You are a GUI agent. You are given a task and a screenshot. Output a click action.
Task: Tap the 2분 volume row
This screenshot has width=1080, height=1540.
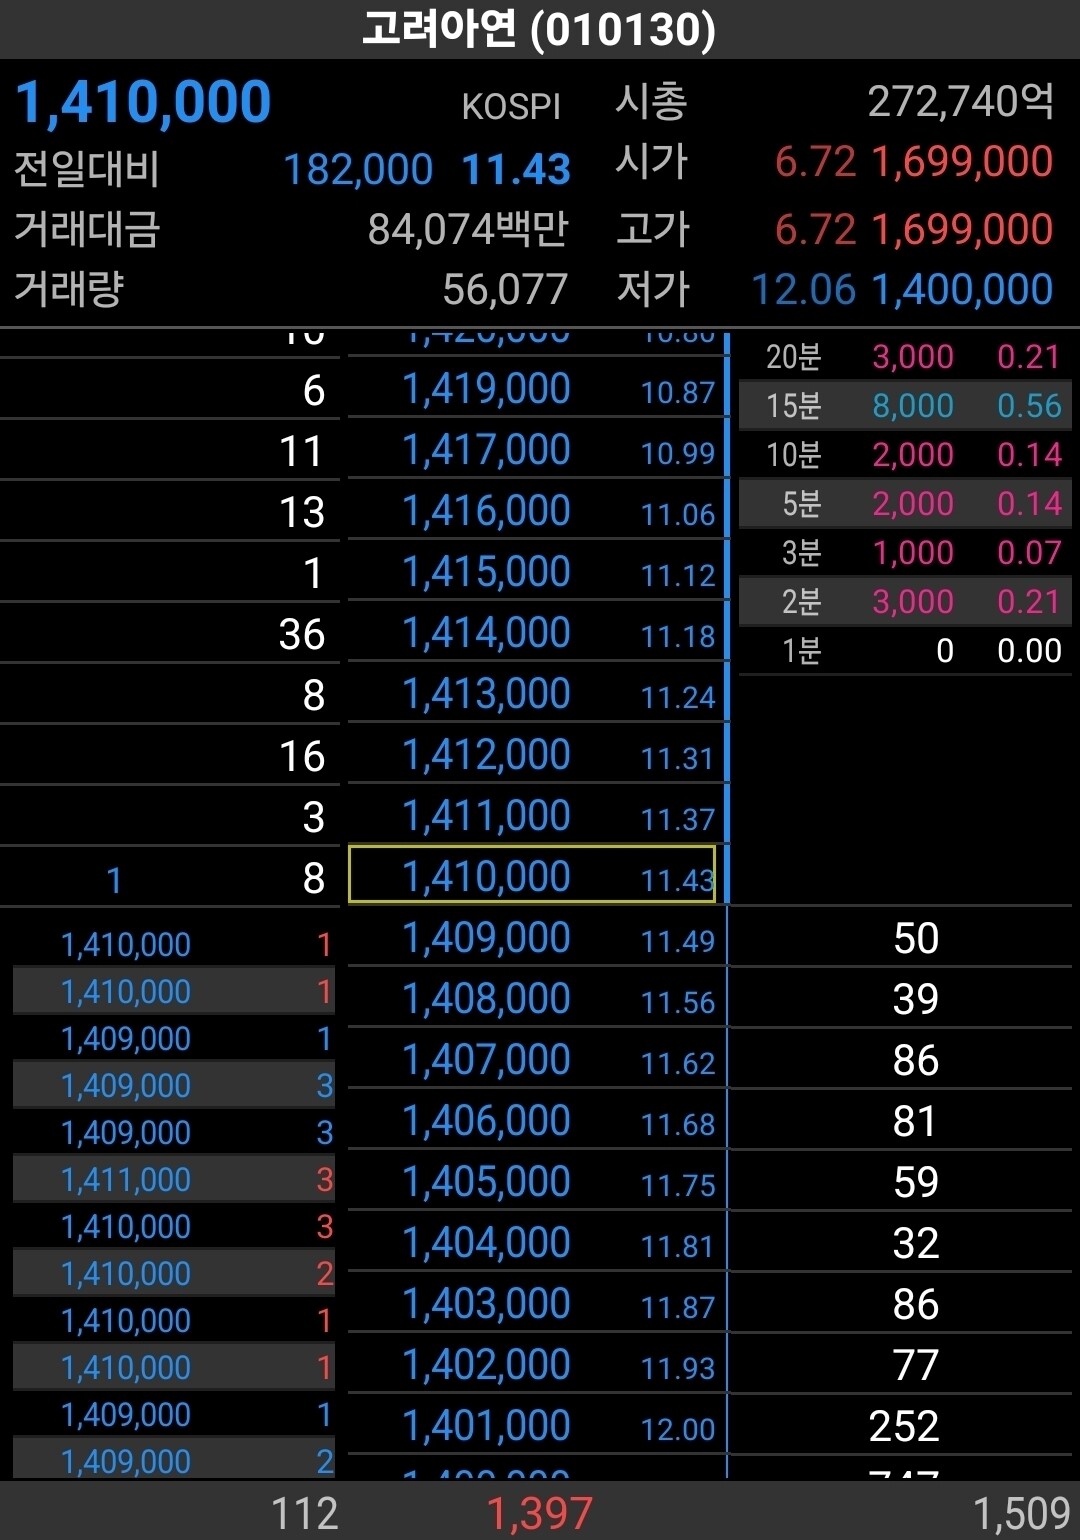pos(905,601)
